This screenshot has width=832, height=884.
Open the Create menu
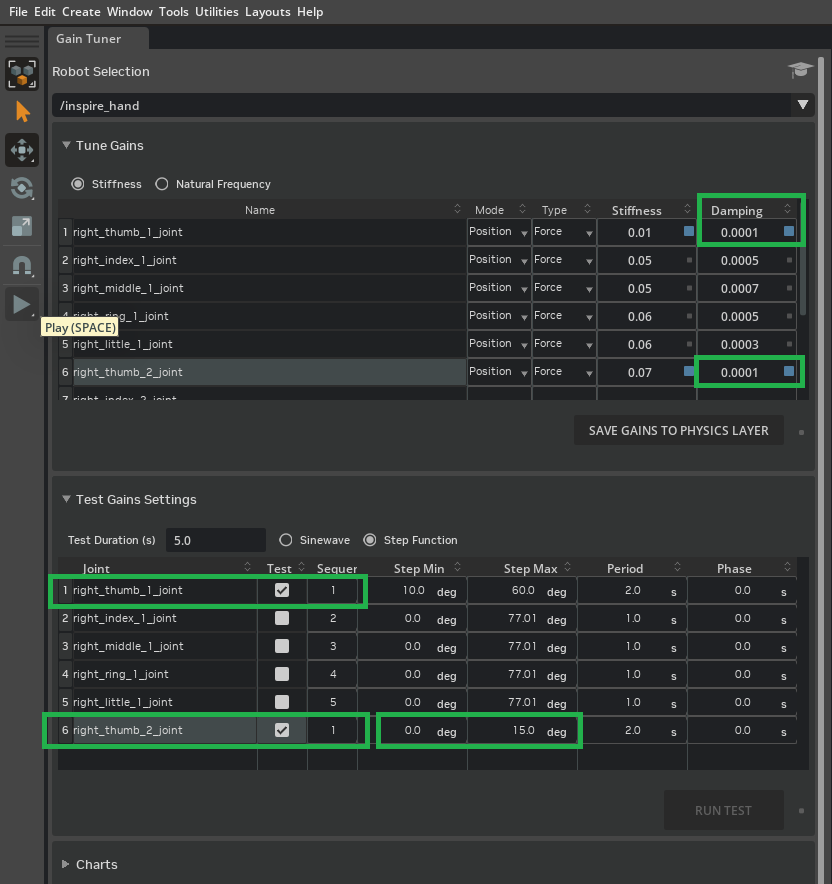(x=81, y=11)
